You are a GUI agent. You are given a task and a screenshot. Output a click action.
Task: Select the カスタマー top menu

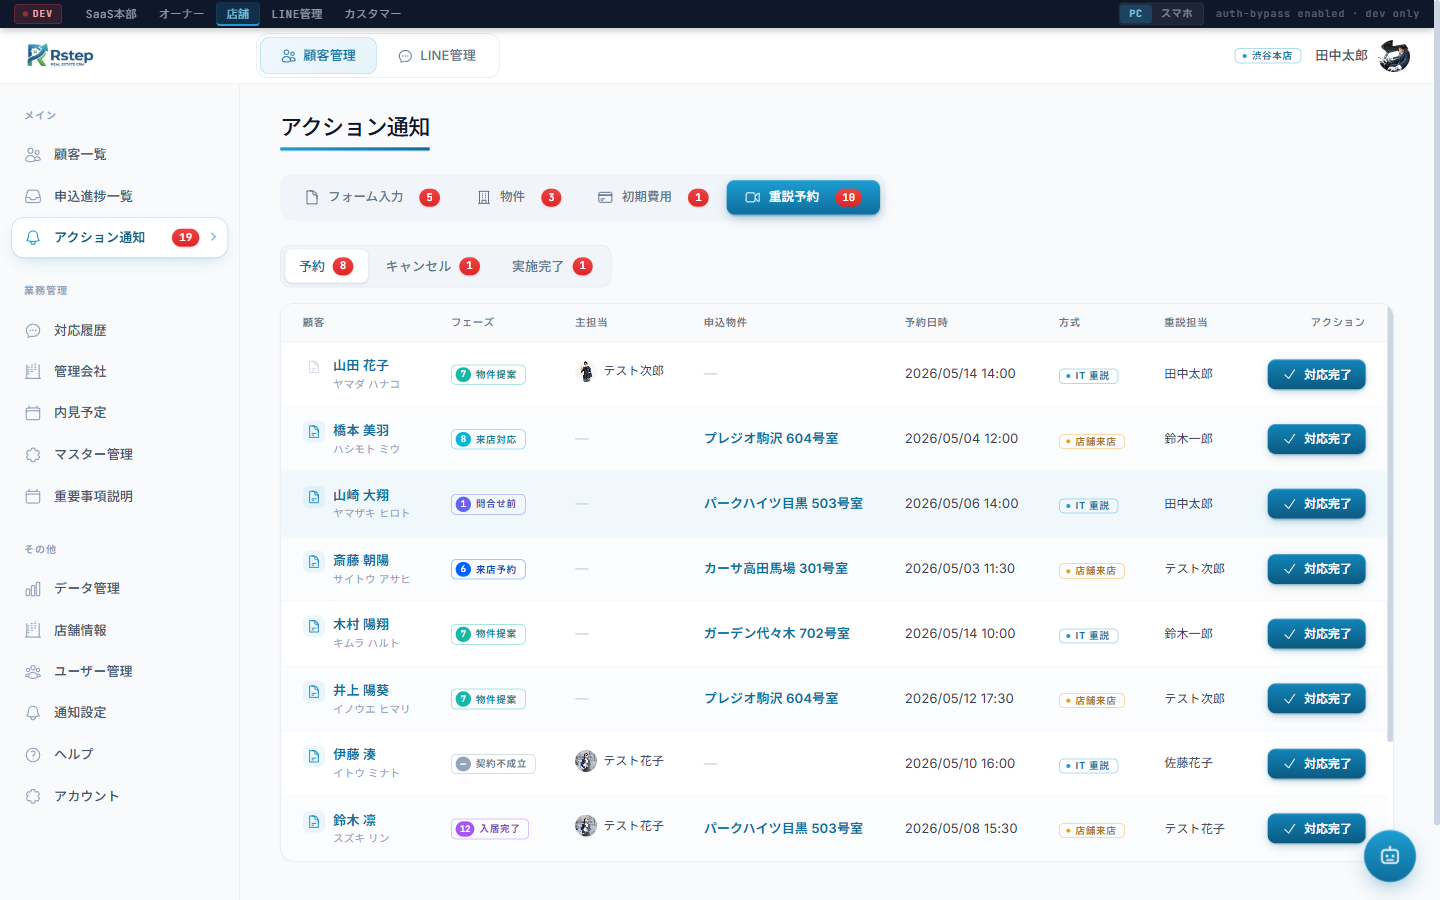tap(373, 14)
